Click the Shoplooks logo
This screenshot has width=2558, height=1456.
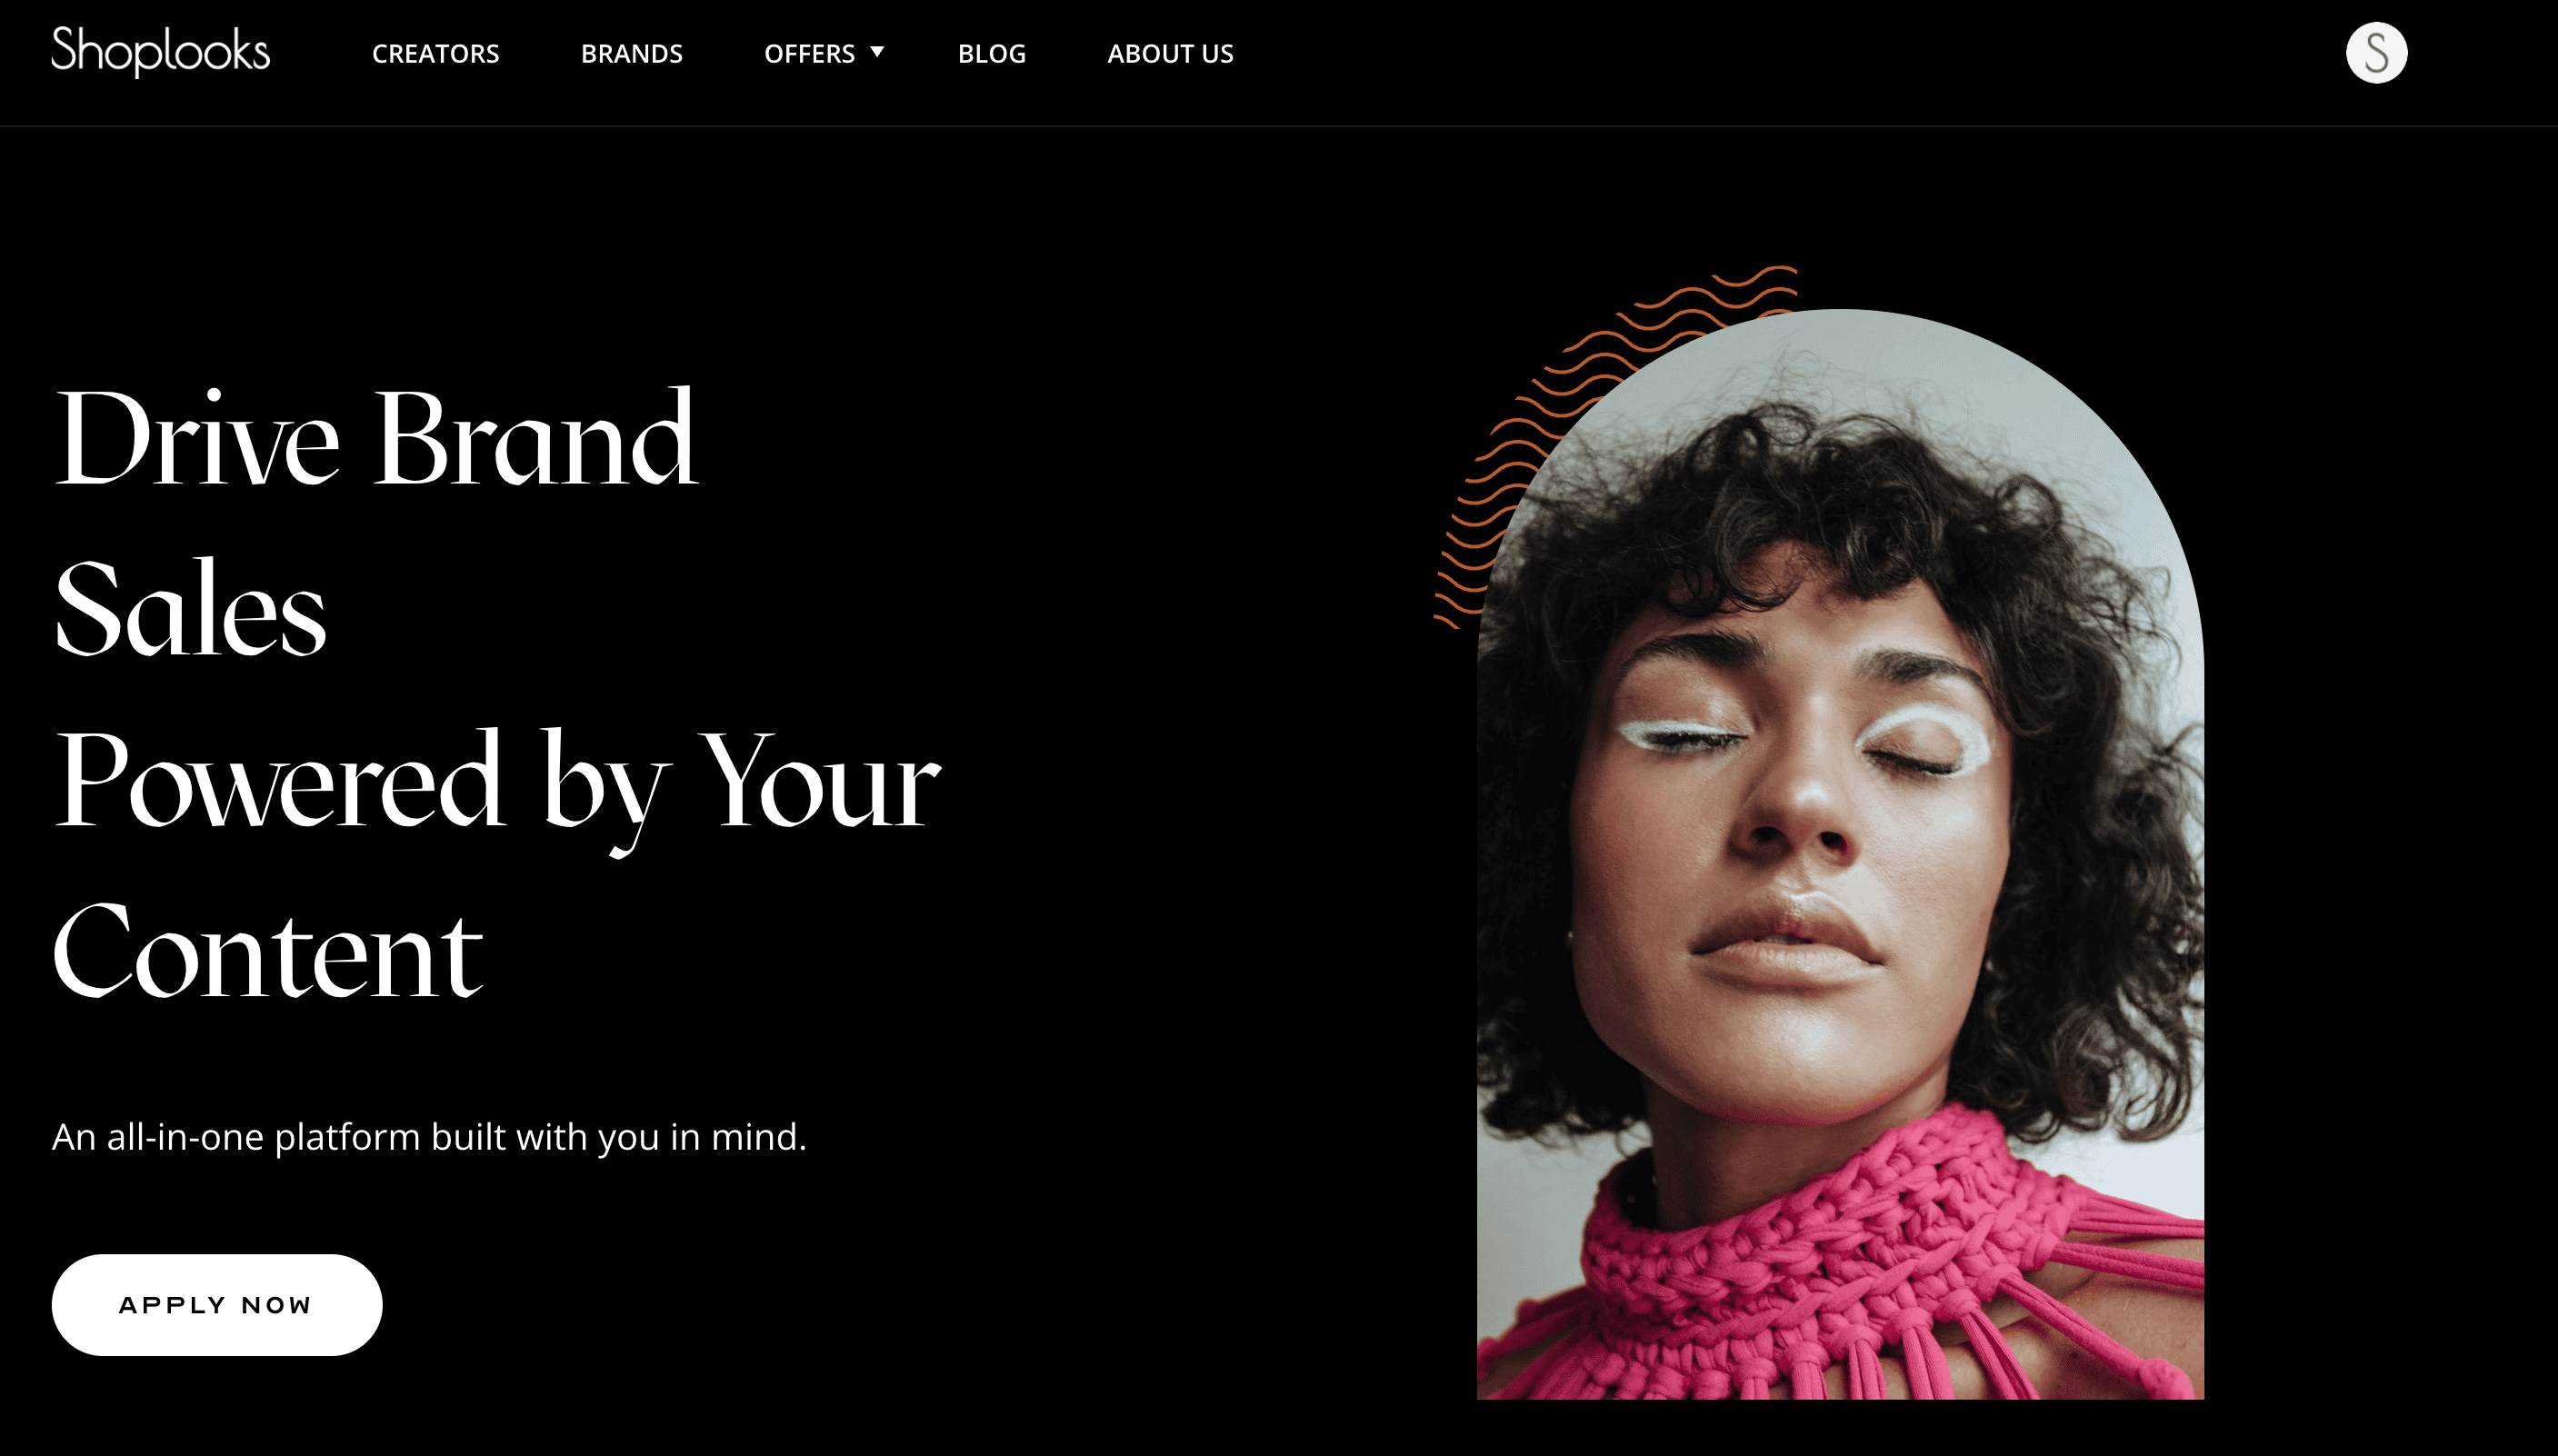tap(161, 51)
